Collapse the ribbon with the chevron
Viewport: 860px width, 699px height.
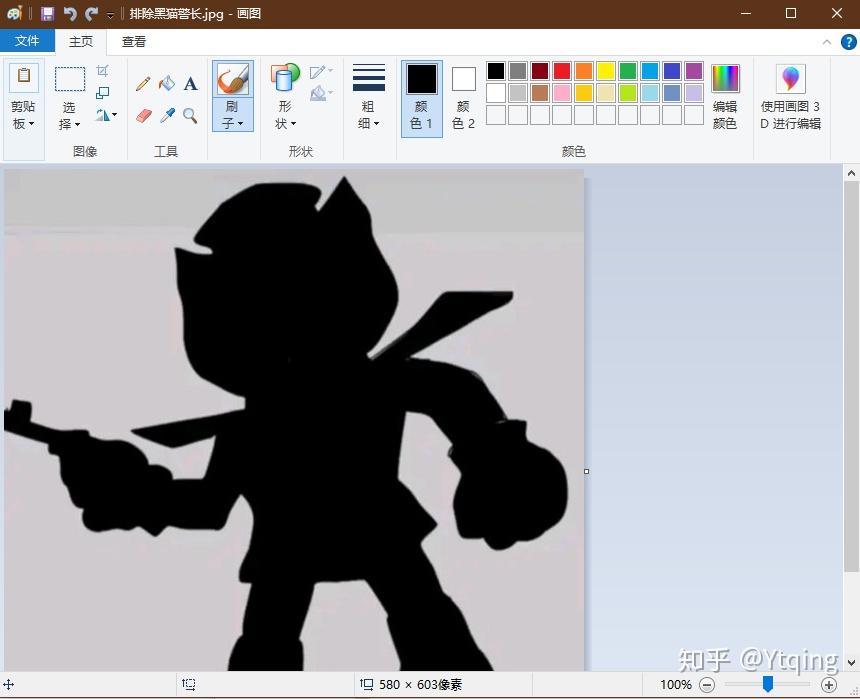827,42
